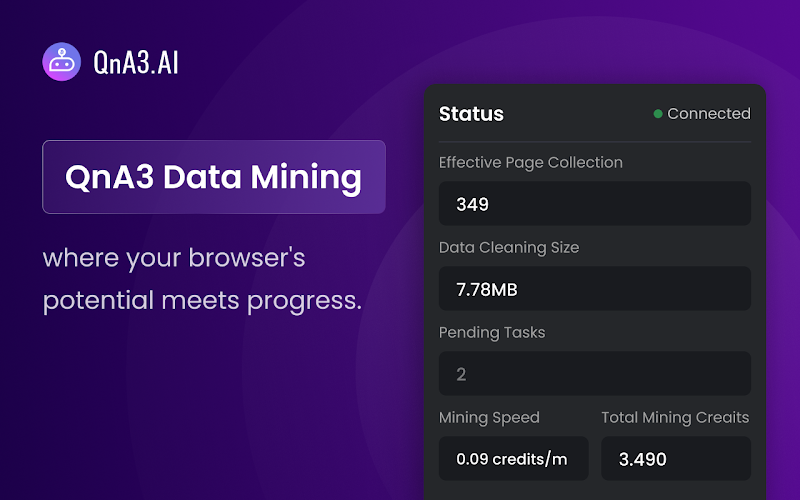Click the Effective Page Collection label
The width and height of the screenshot is (800, 500).
tap(531, 163)
